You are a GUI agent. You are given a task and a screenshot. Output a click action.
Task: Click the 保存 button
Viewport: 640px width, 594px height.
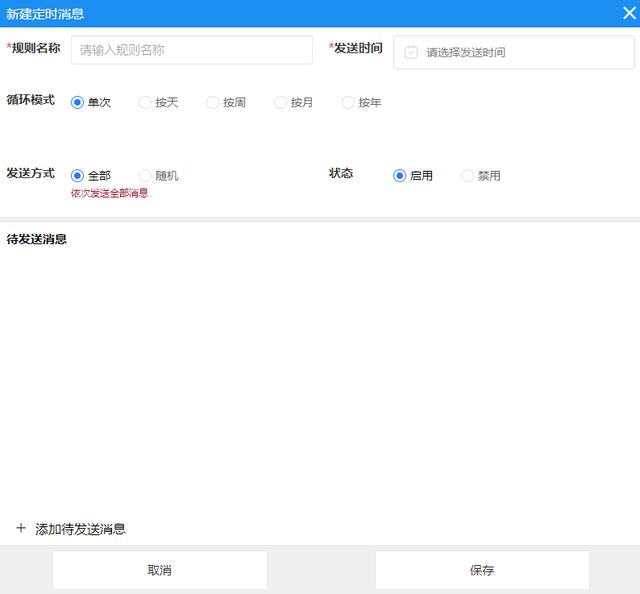point(482,570)
